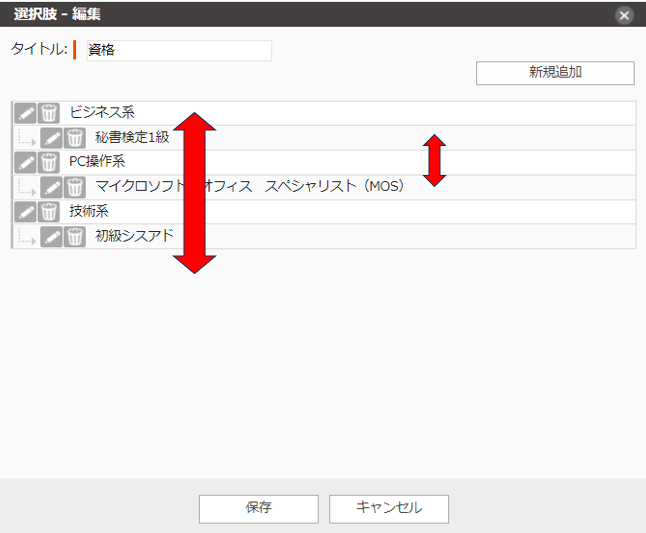The height and width of the screenshot is (533, 646).
Task: Edit the 技術系 item with pencil icon
Action: point(25,212)
